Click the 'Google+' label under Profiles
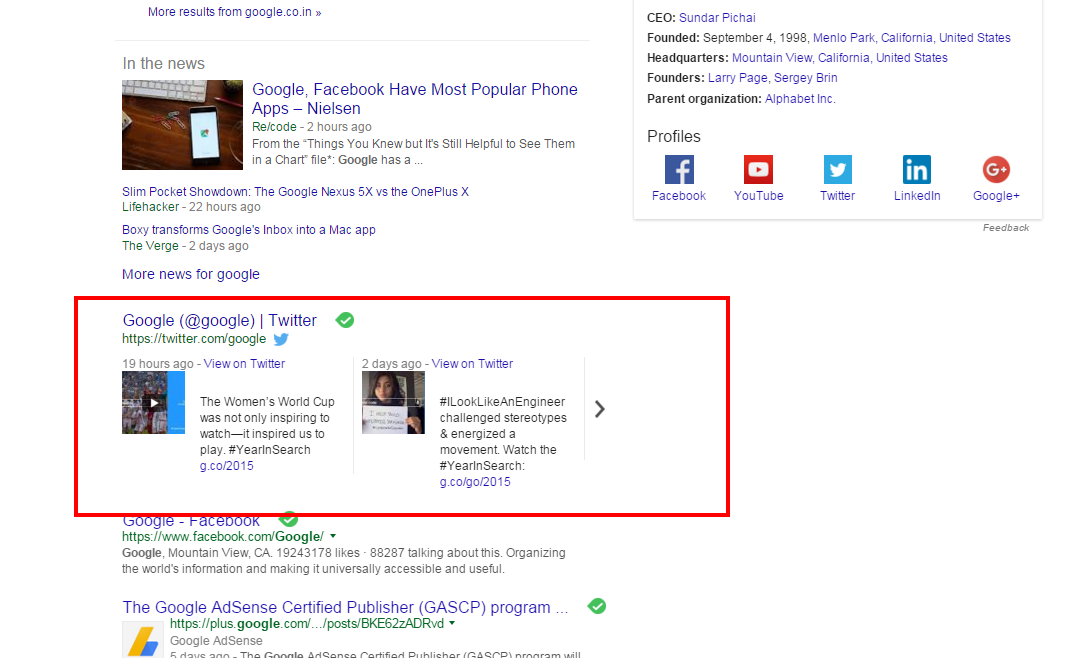Viewport: 1070px width, 658px height. point(996,196)
